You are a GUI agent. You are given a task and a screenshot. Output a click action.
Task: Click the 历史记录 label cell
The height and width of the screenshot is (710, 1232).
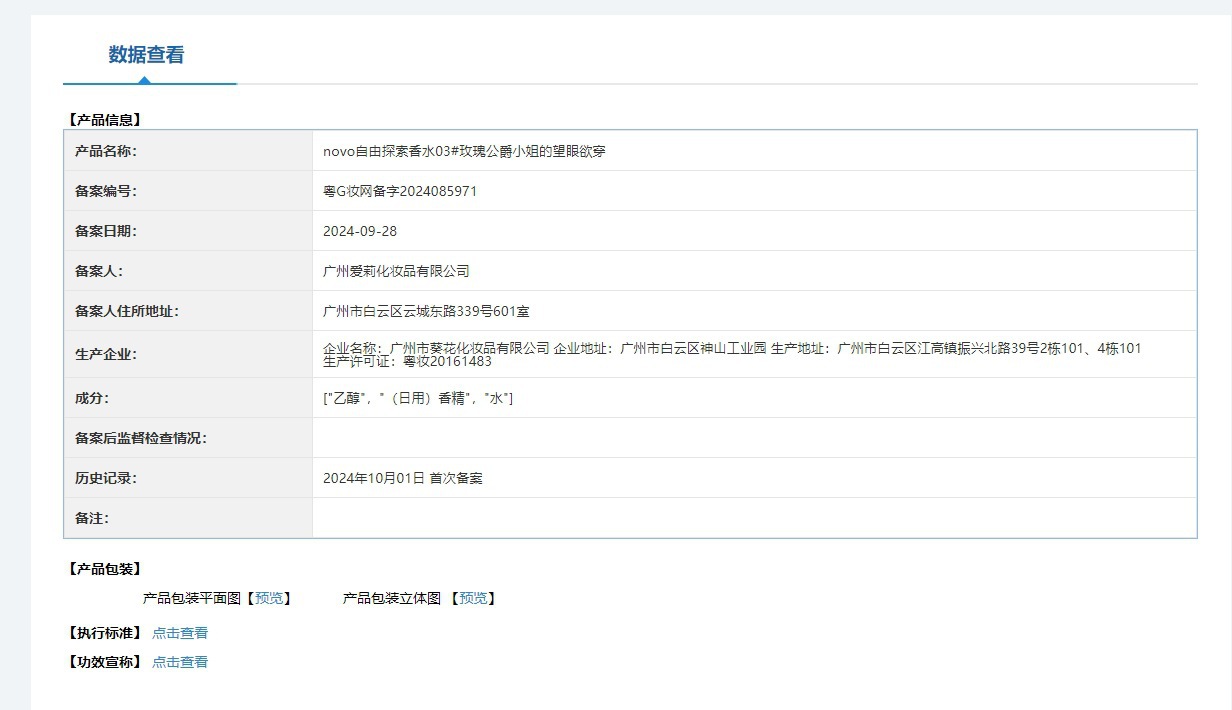click(188, 478)
